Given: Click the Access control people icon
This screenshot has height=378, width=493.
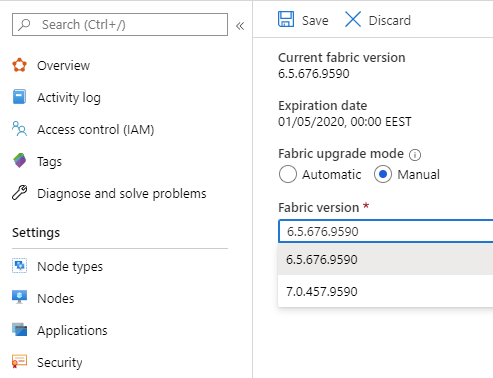Looking at the screenshot, I should pos(19,129).
